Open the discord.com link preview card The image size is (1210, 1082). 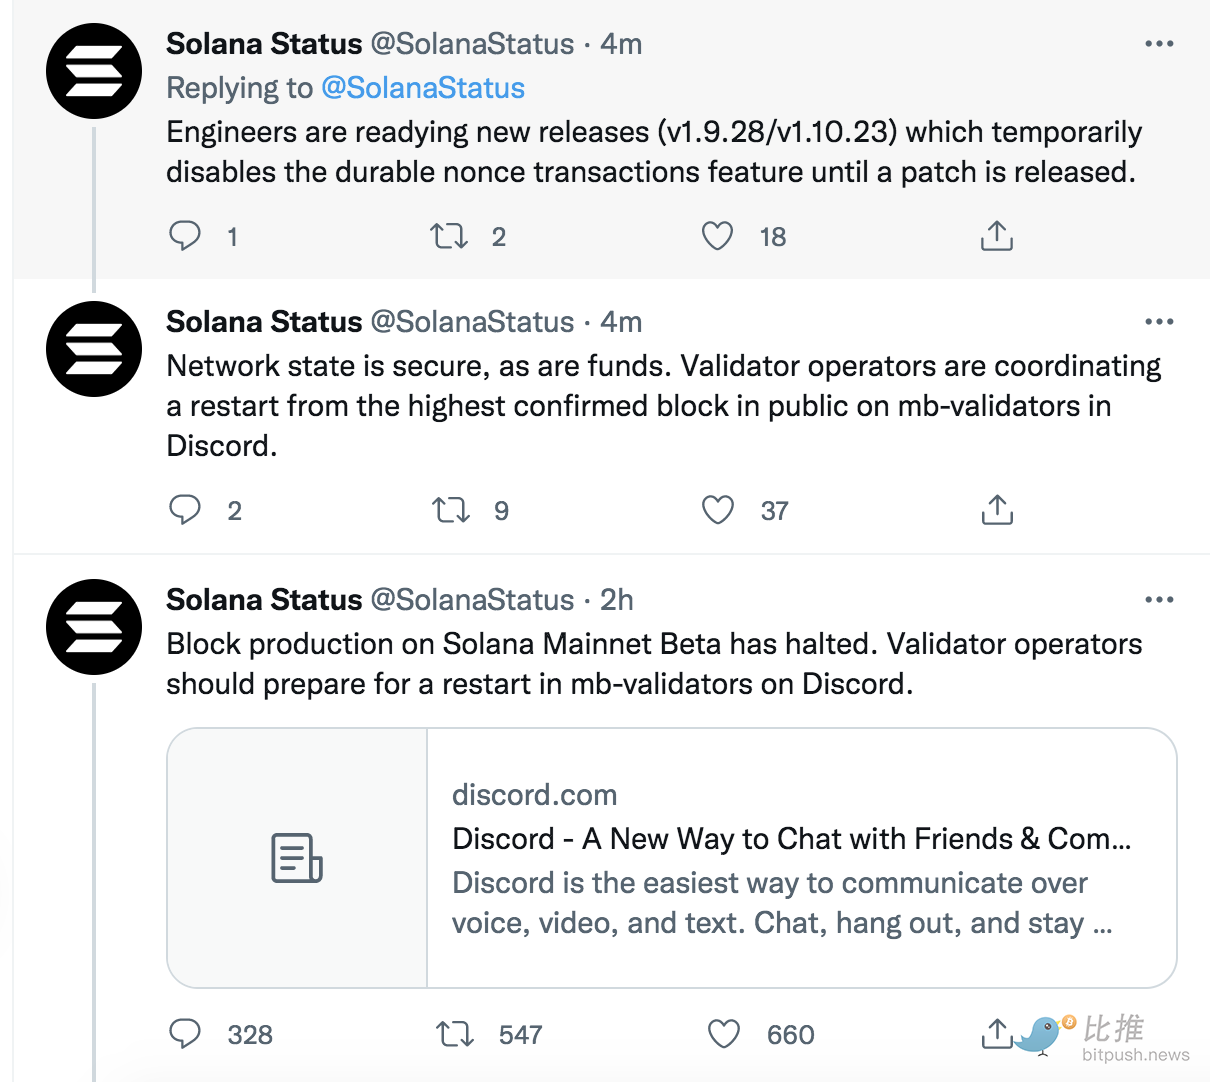[672, 858]
